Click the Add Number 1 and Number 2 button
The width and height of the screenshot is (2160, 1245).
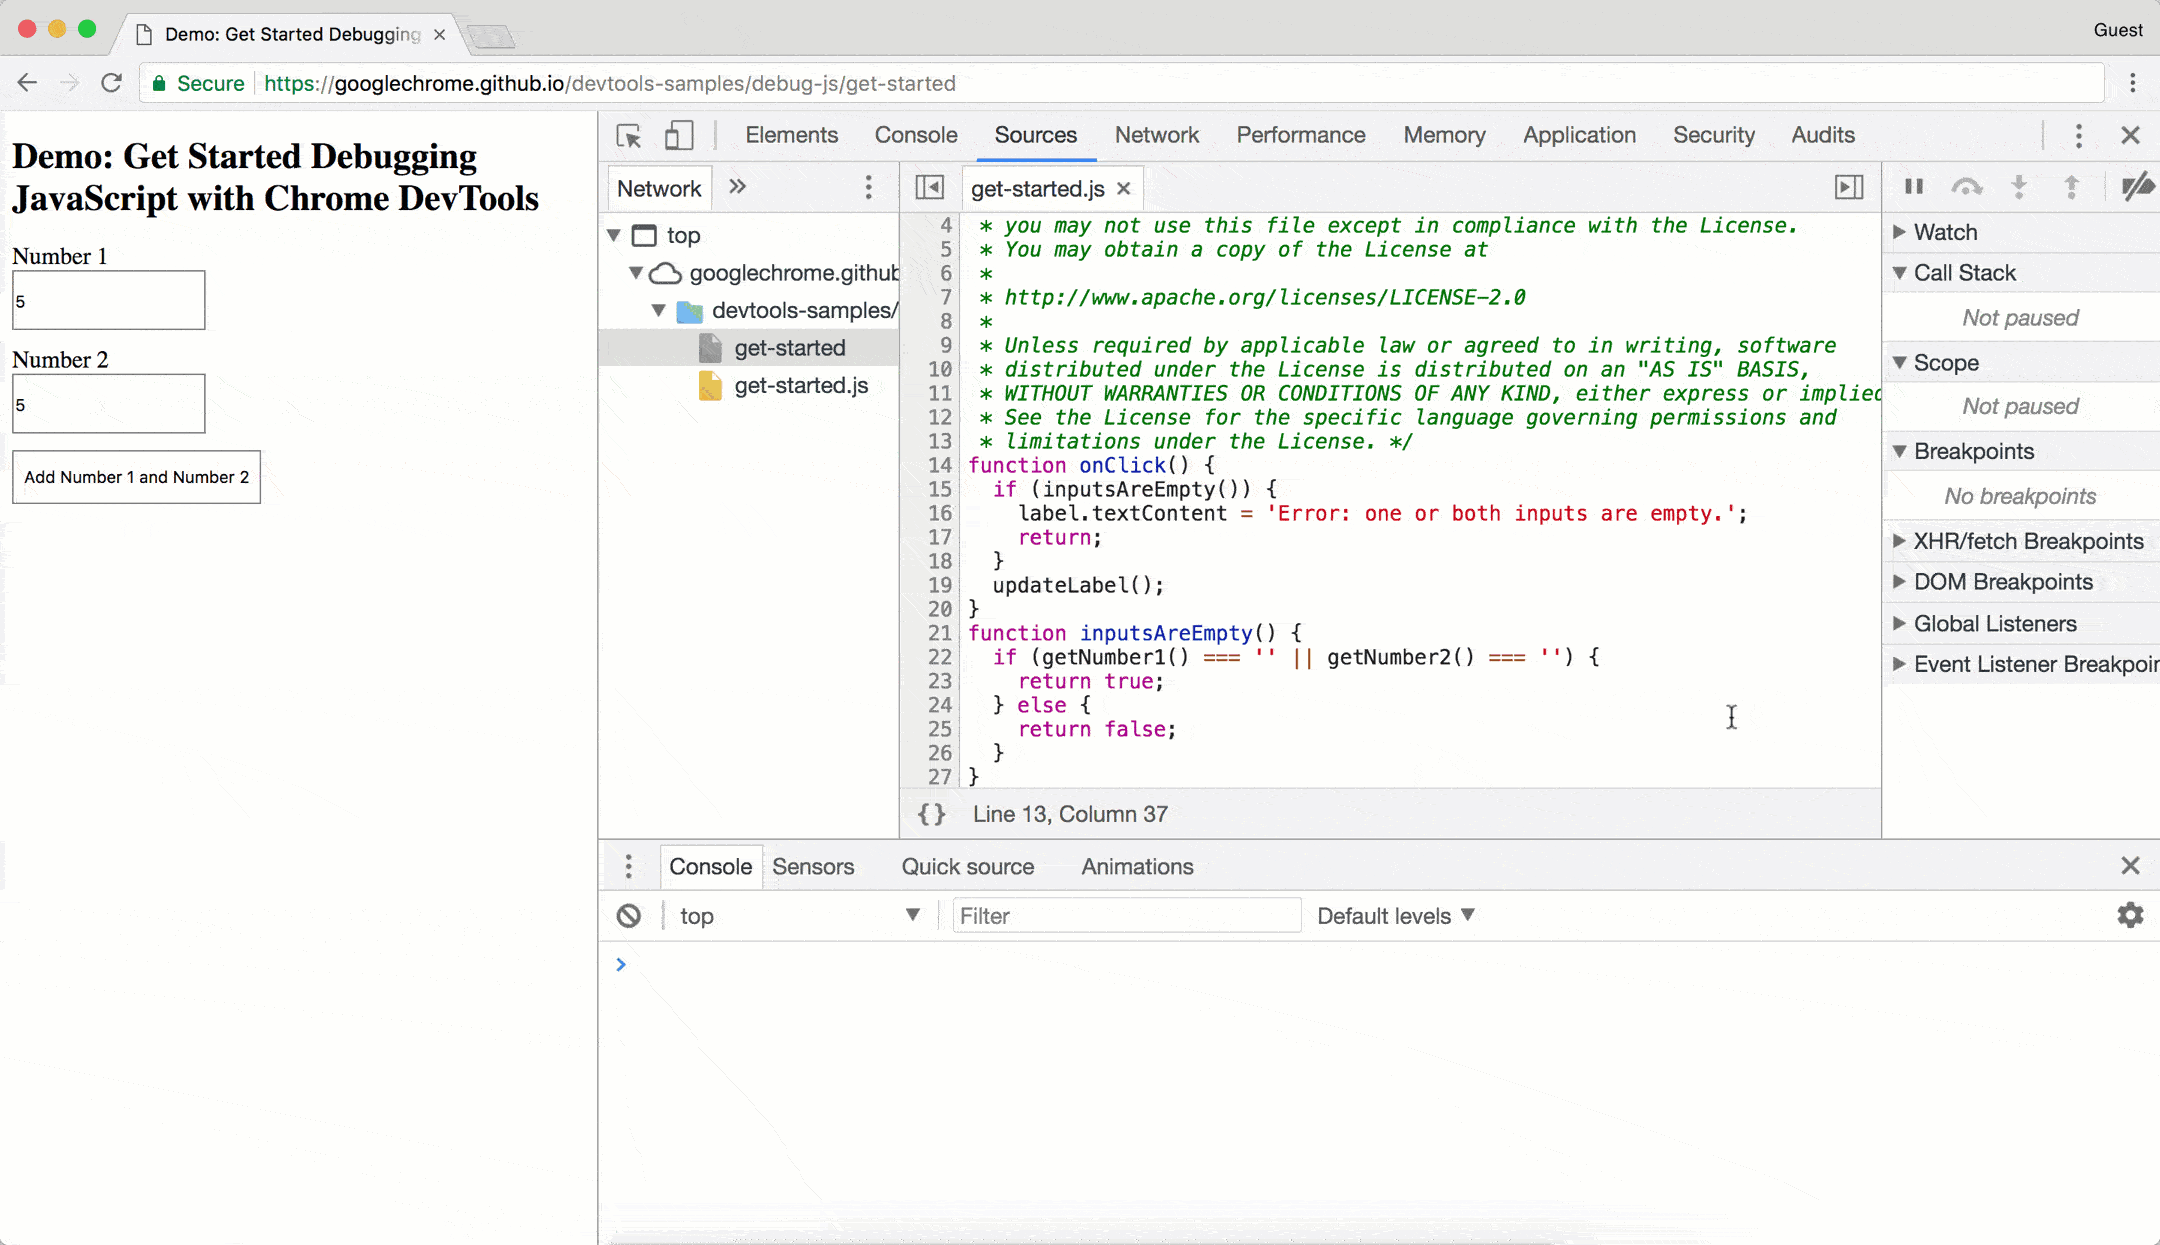coord(135,476)
